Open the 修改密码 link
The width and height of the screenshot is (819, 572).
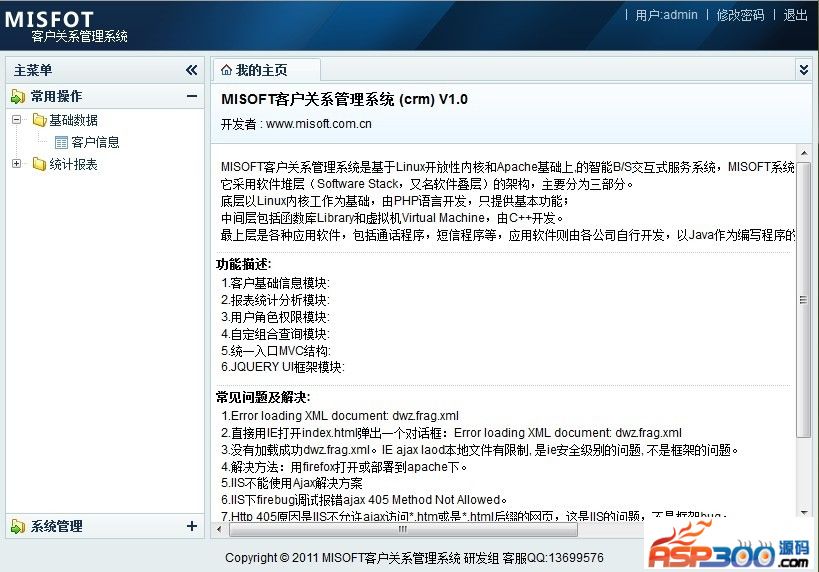click(740, 15)
